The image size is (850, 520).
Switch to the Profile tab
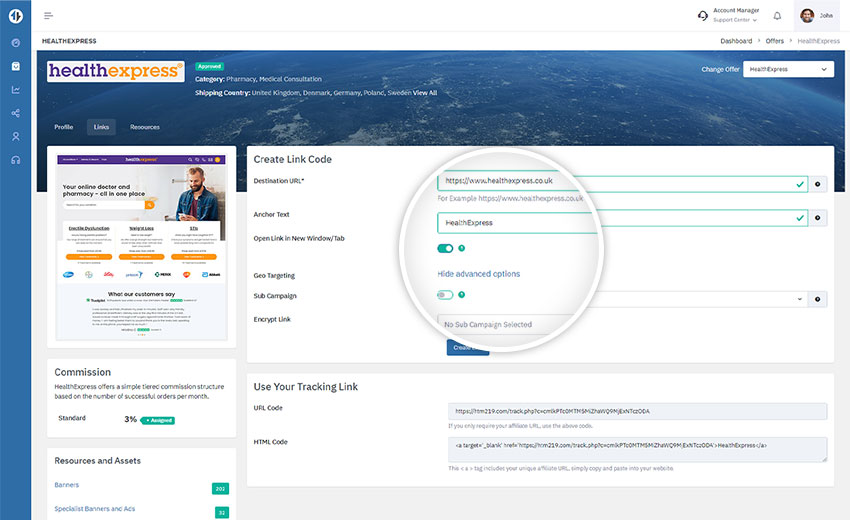point(63,127)
